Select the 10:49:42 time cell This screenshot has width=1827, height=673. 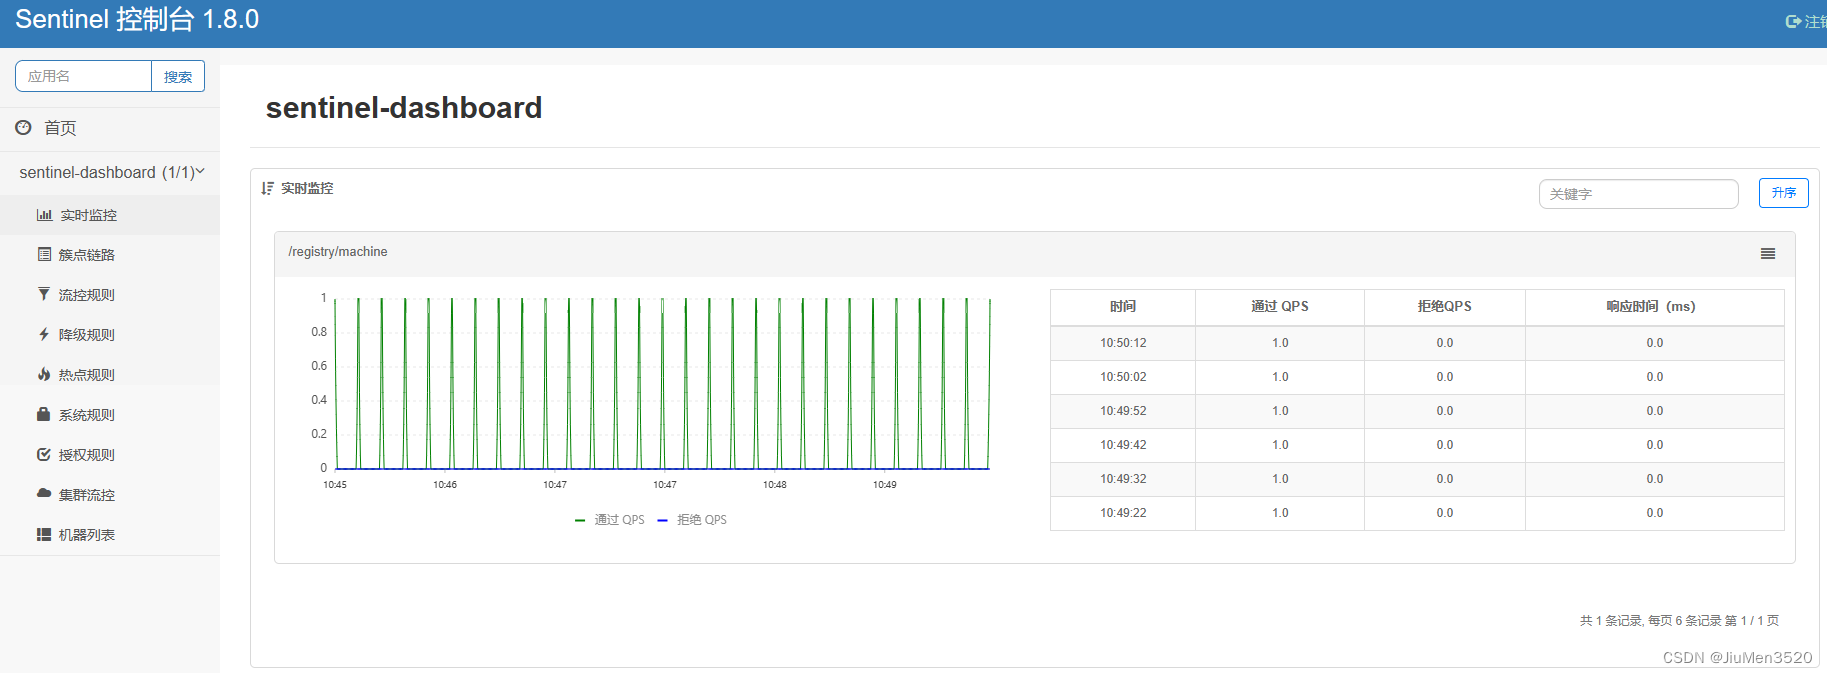pyautogui.click(x=1123, y=445)
